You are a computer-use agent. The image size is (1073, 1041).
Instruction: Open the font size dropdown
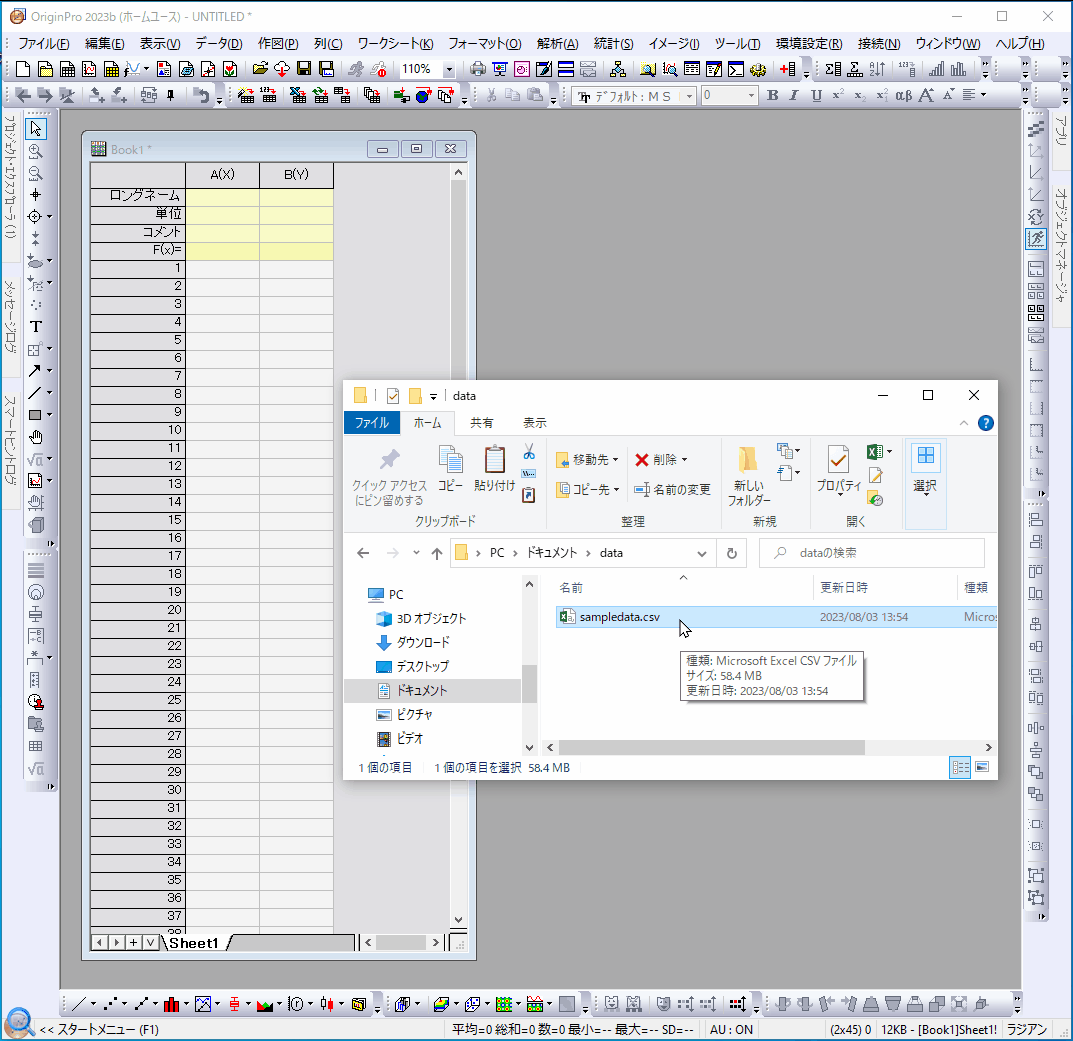751,97
